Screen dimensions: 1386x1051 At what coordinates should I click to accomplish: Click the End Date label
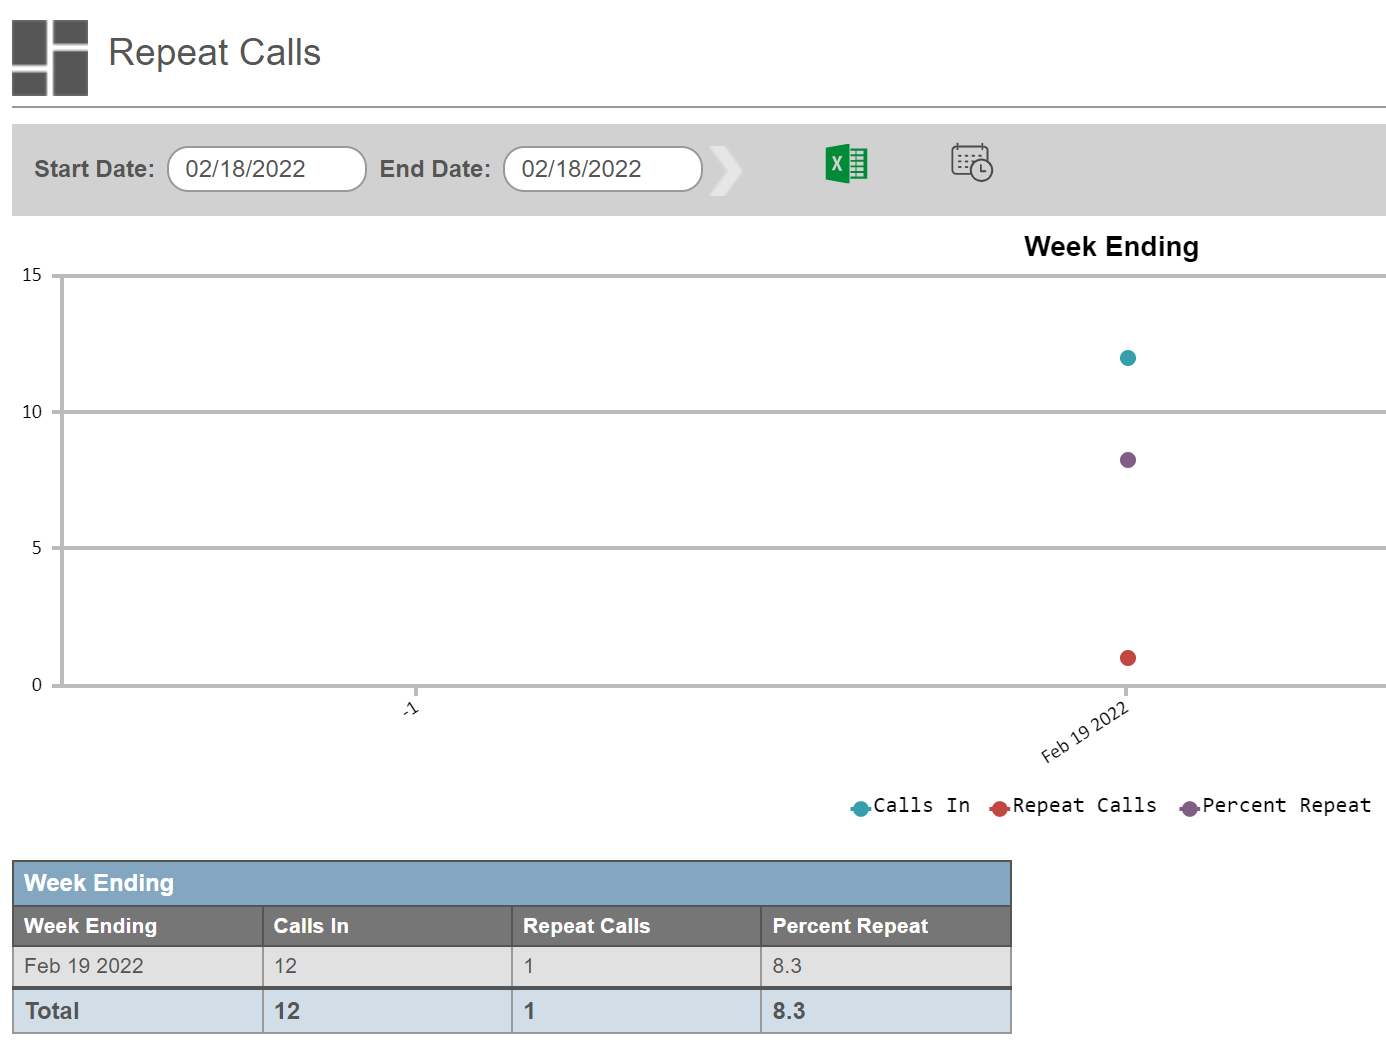[435, 169]
